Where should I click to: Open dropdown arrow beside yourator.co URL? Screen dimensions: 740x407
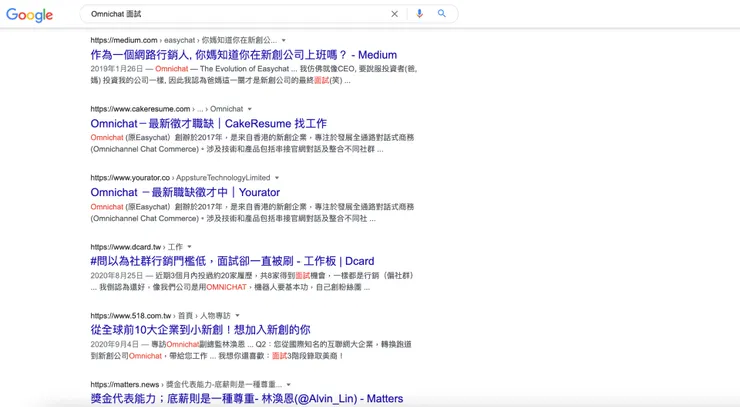pyautogui.click(x=277, y=178)
